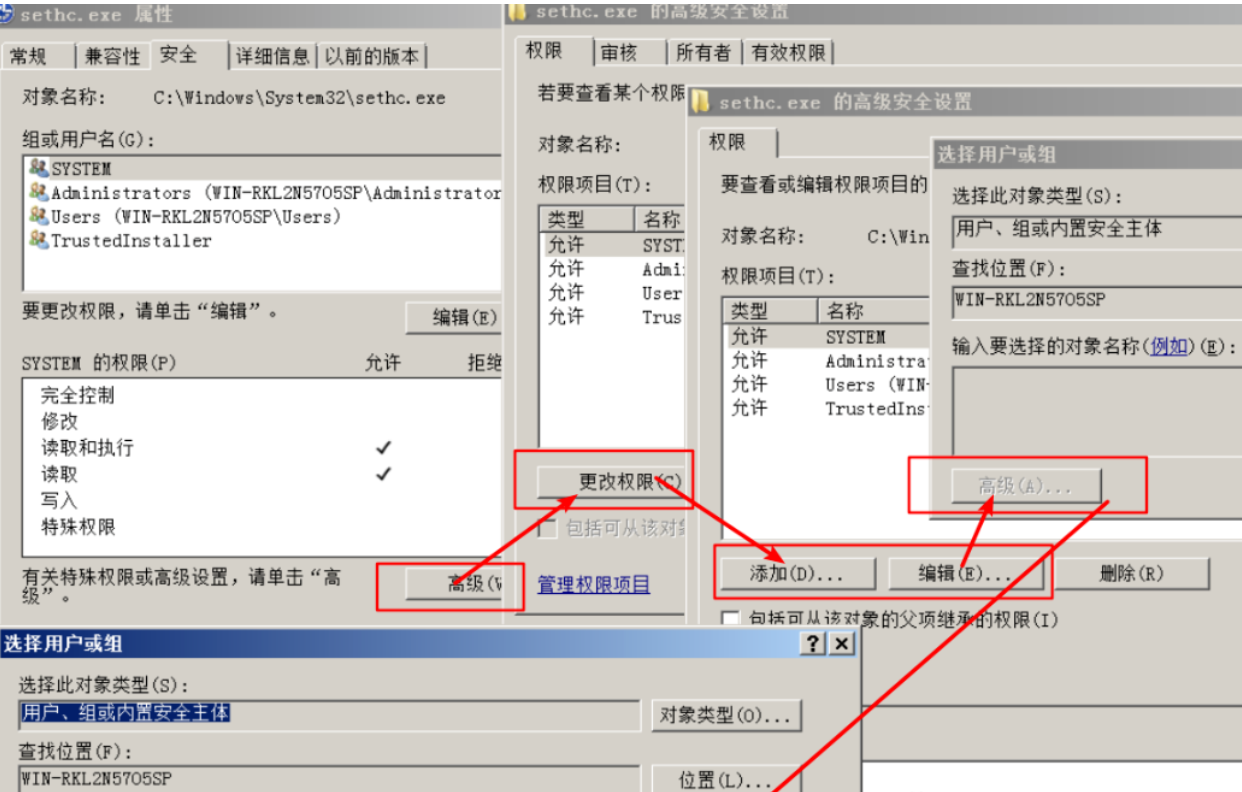Viewport: 1242px width, 792px height.
Task: Switch to the 有效权限 tab
Action: pyautogui.click(x=791, y=50)
